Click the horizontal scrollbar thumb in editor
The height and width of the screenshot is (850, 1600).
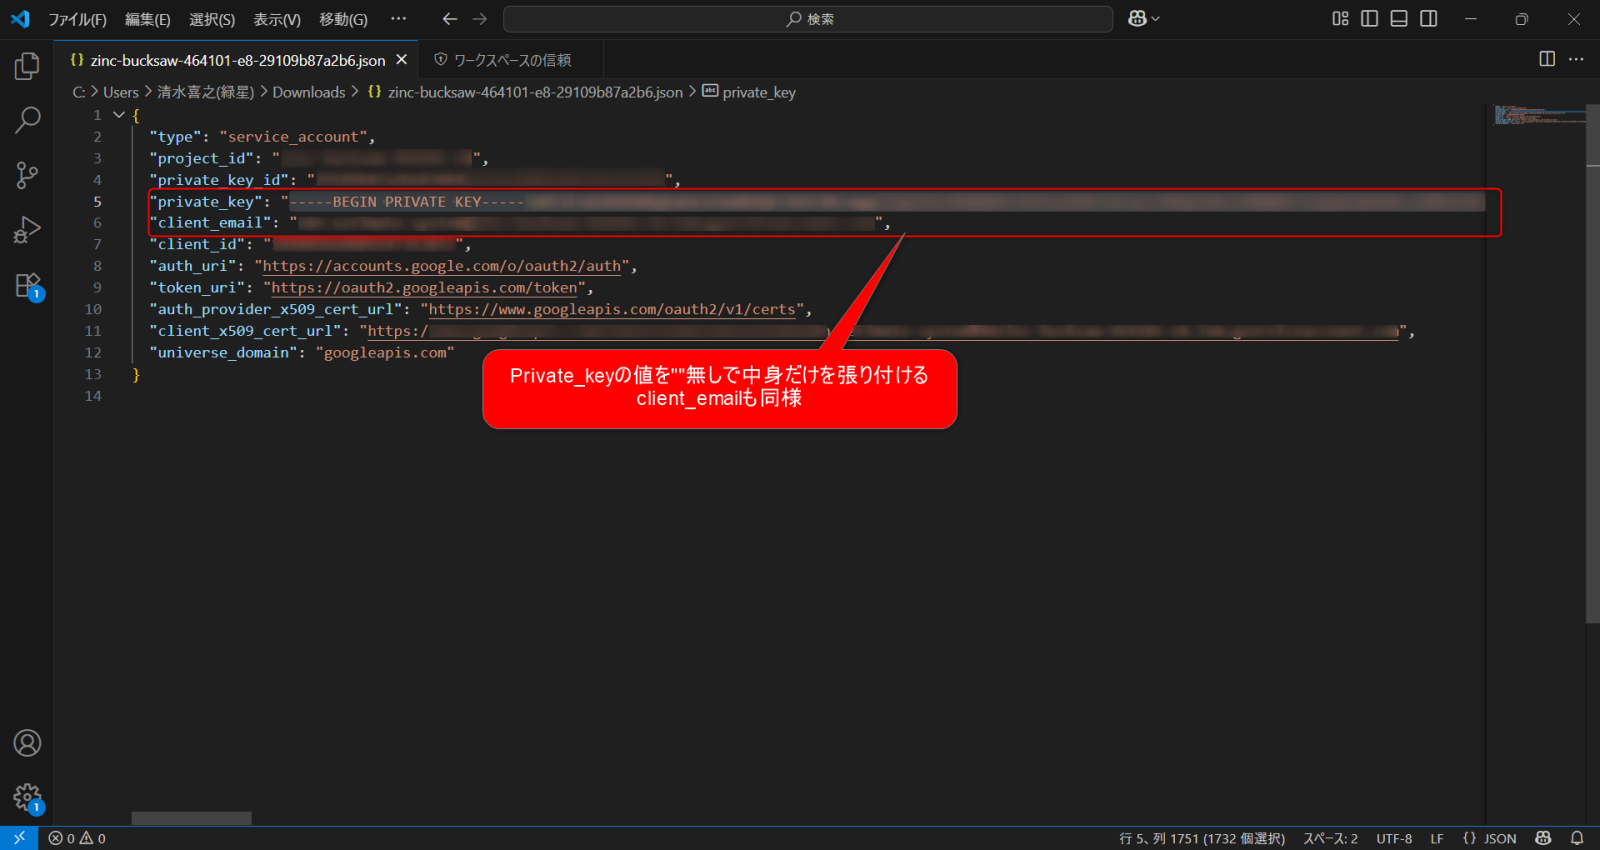(191, 818)
